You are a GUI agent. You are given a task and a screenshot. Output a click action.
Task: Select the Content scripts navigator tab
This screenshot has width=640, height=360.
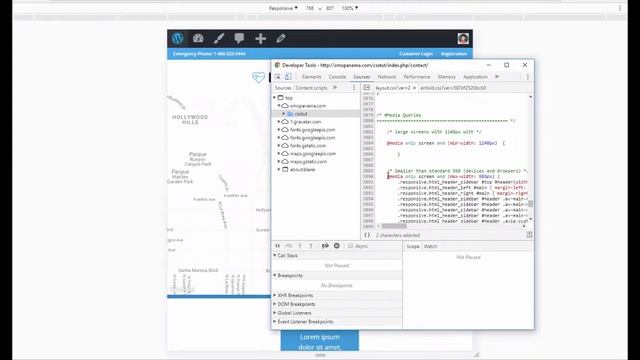[311, 88]
